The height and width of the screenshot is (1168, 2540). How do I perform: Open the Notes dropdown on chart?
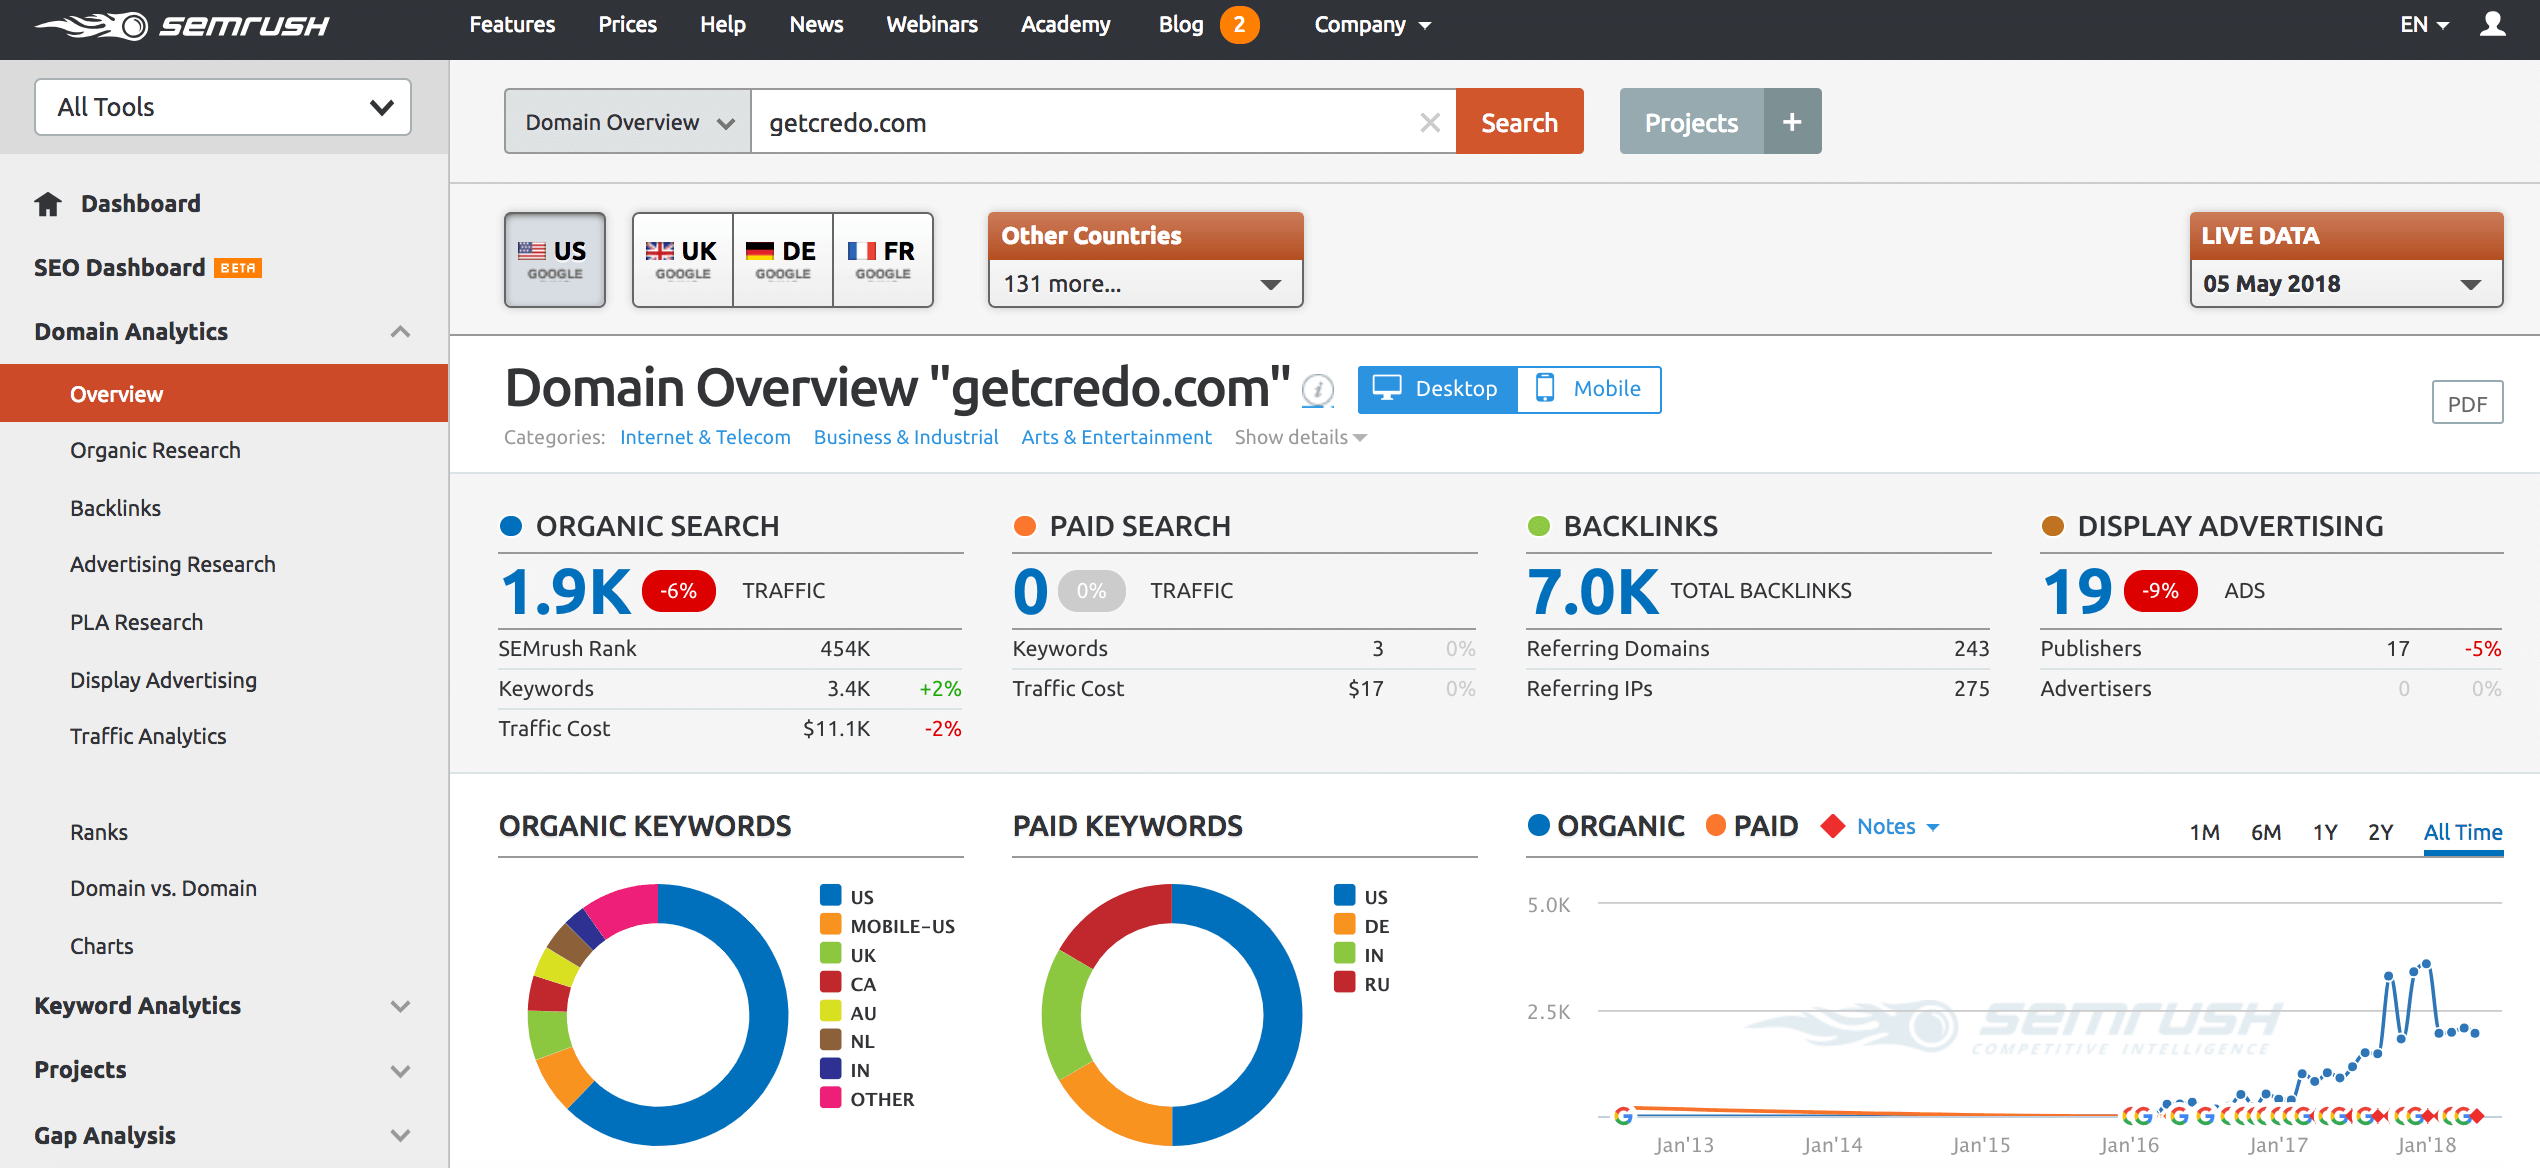(1897, 827)
